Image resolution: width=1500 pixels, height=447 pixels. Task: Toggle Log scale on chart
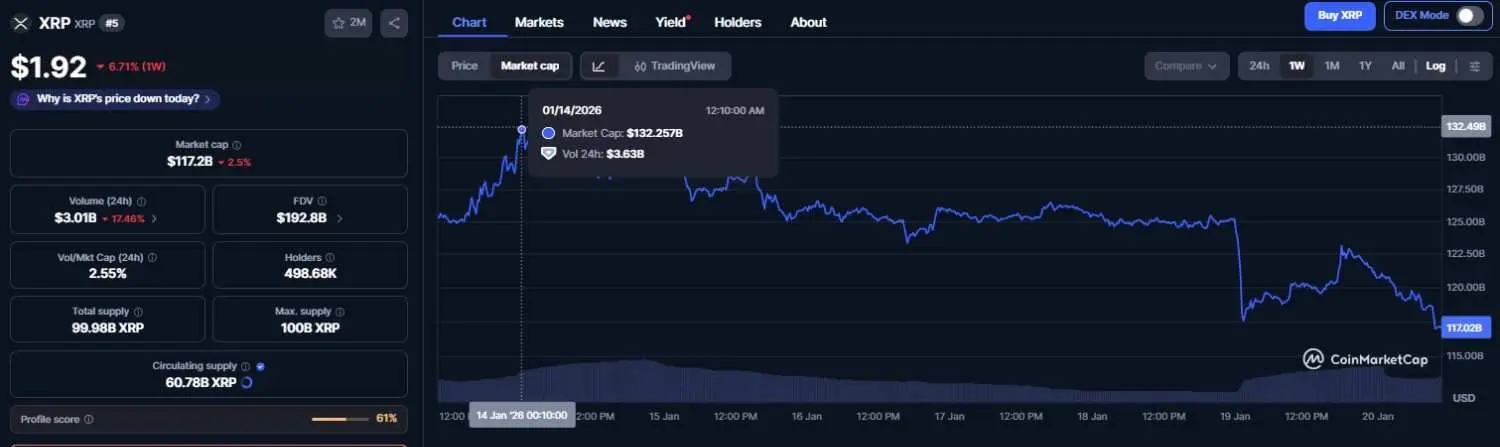[x=1436, y=66]
